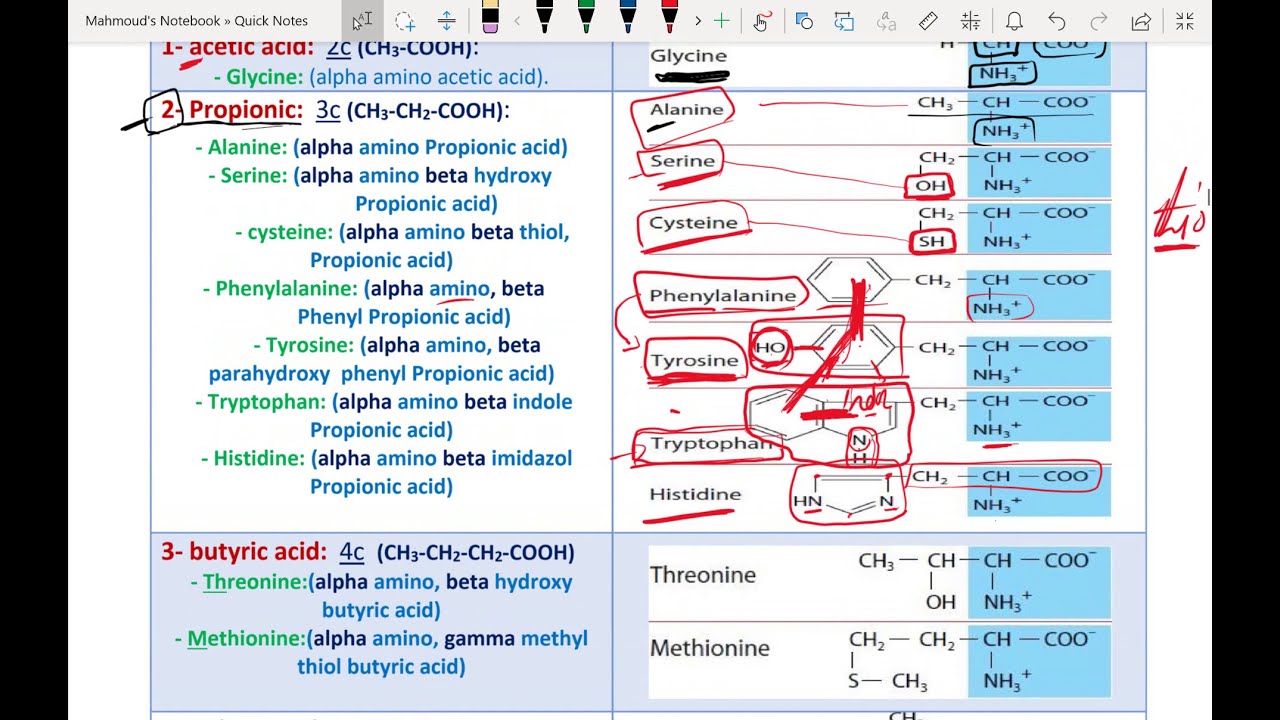Viewport: 1280px width, 720px height.
Task: Click the 'Glycine' label in the table
Action: coord(688,56)
